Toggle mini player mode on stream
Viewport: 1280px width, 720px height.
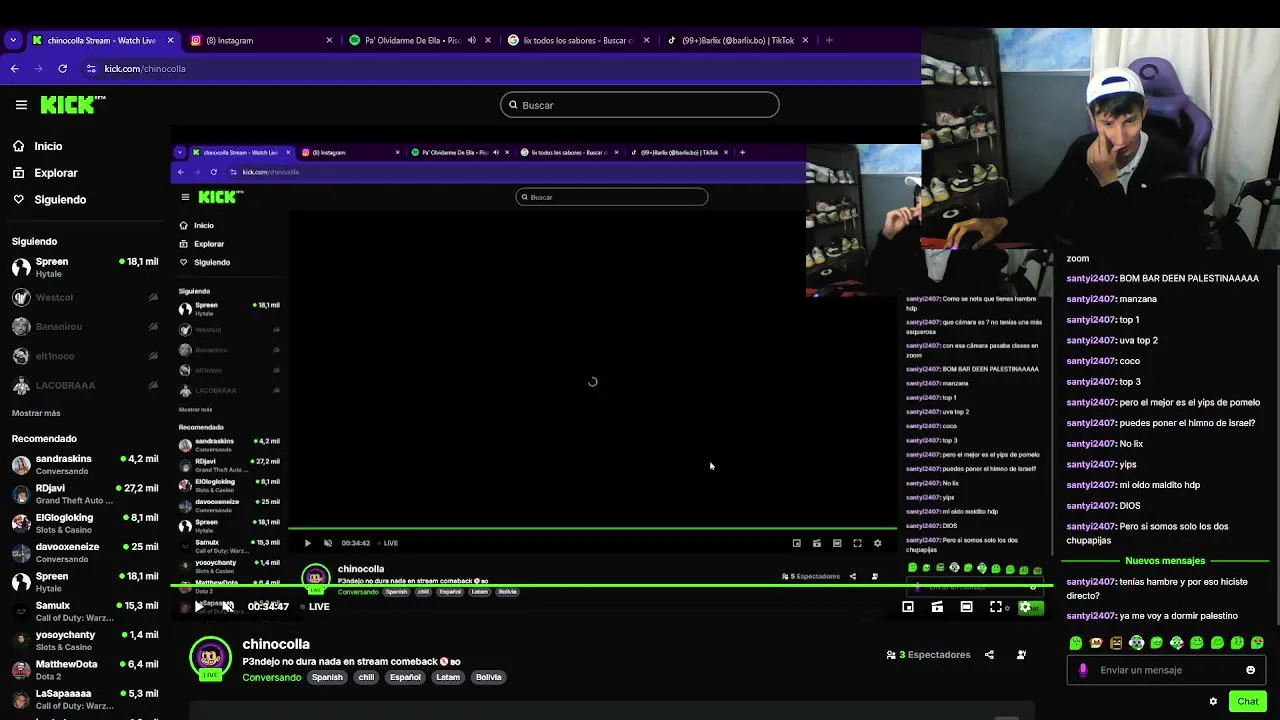pyautogui.click(x=908, y=607)
